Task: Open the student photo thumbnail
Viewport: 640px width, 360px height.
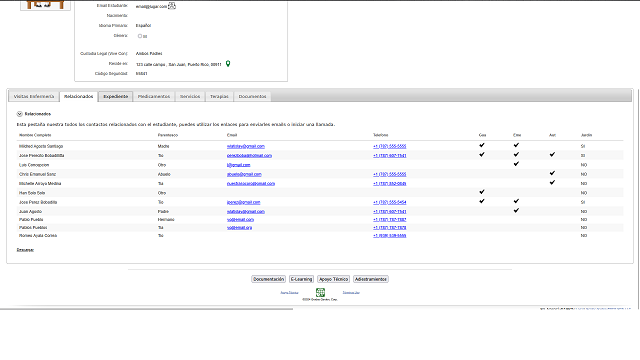Action: (45, 5)
